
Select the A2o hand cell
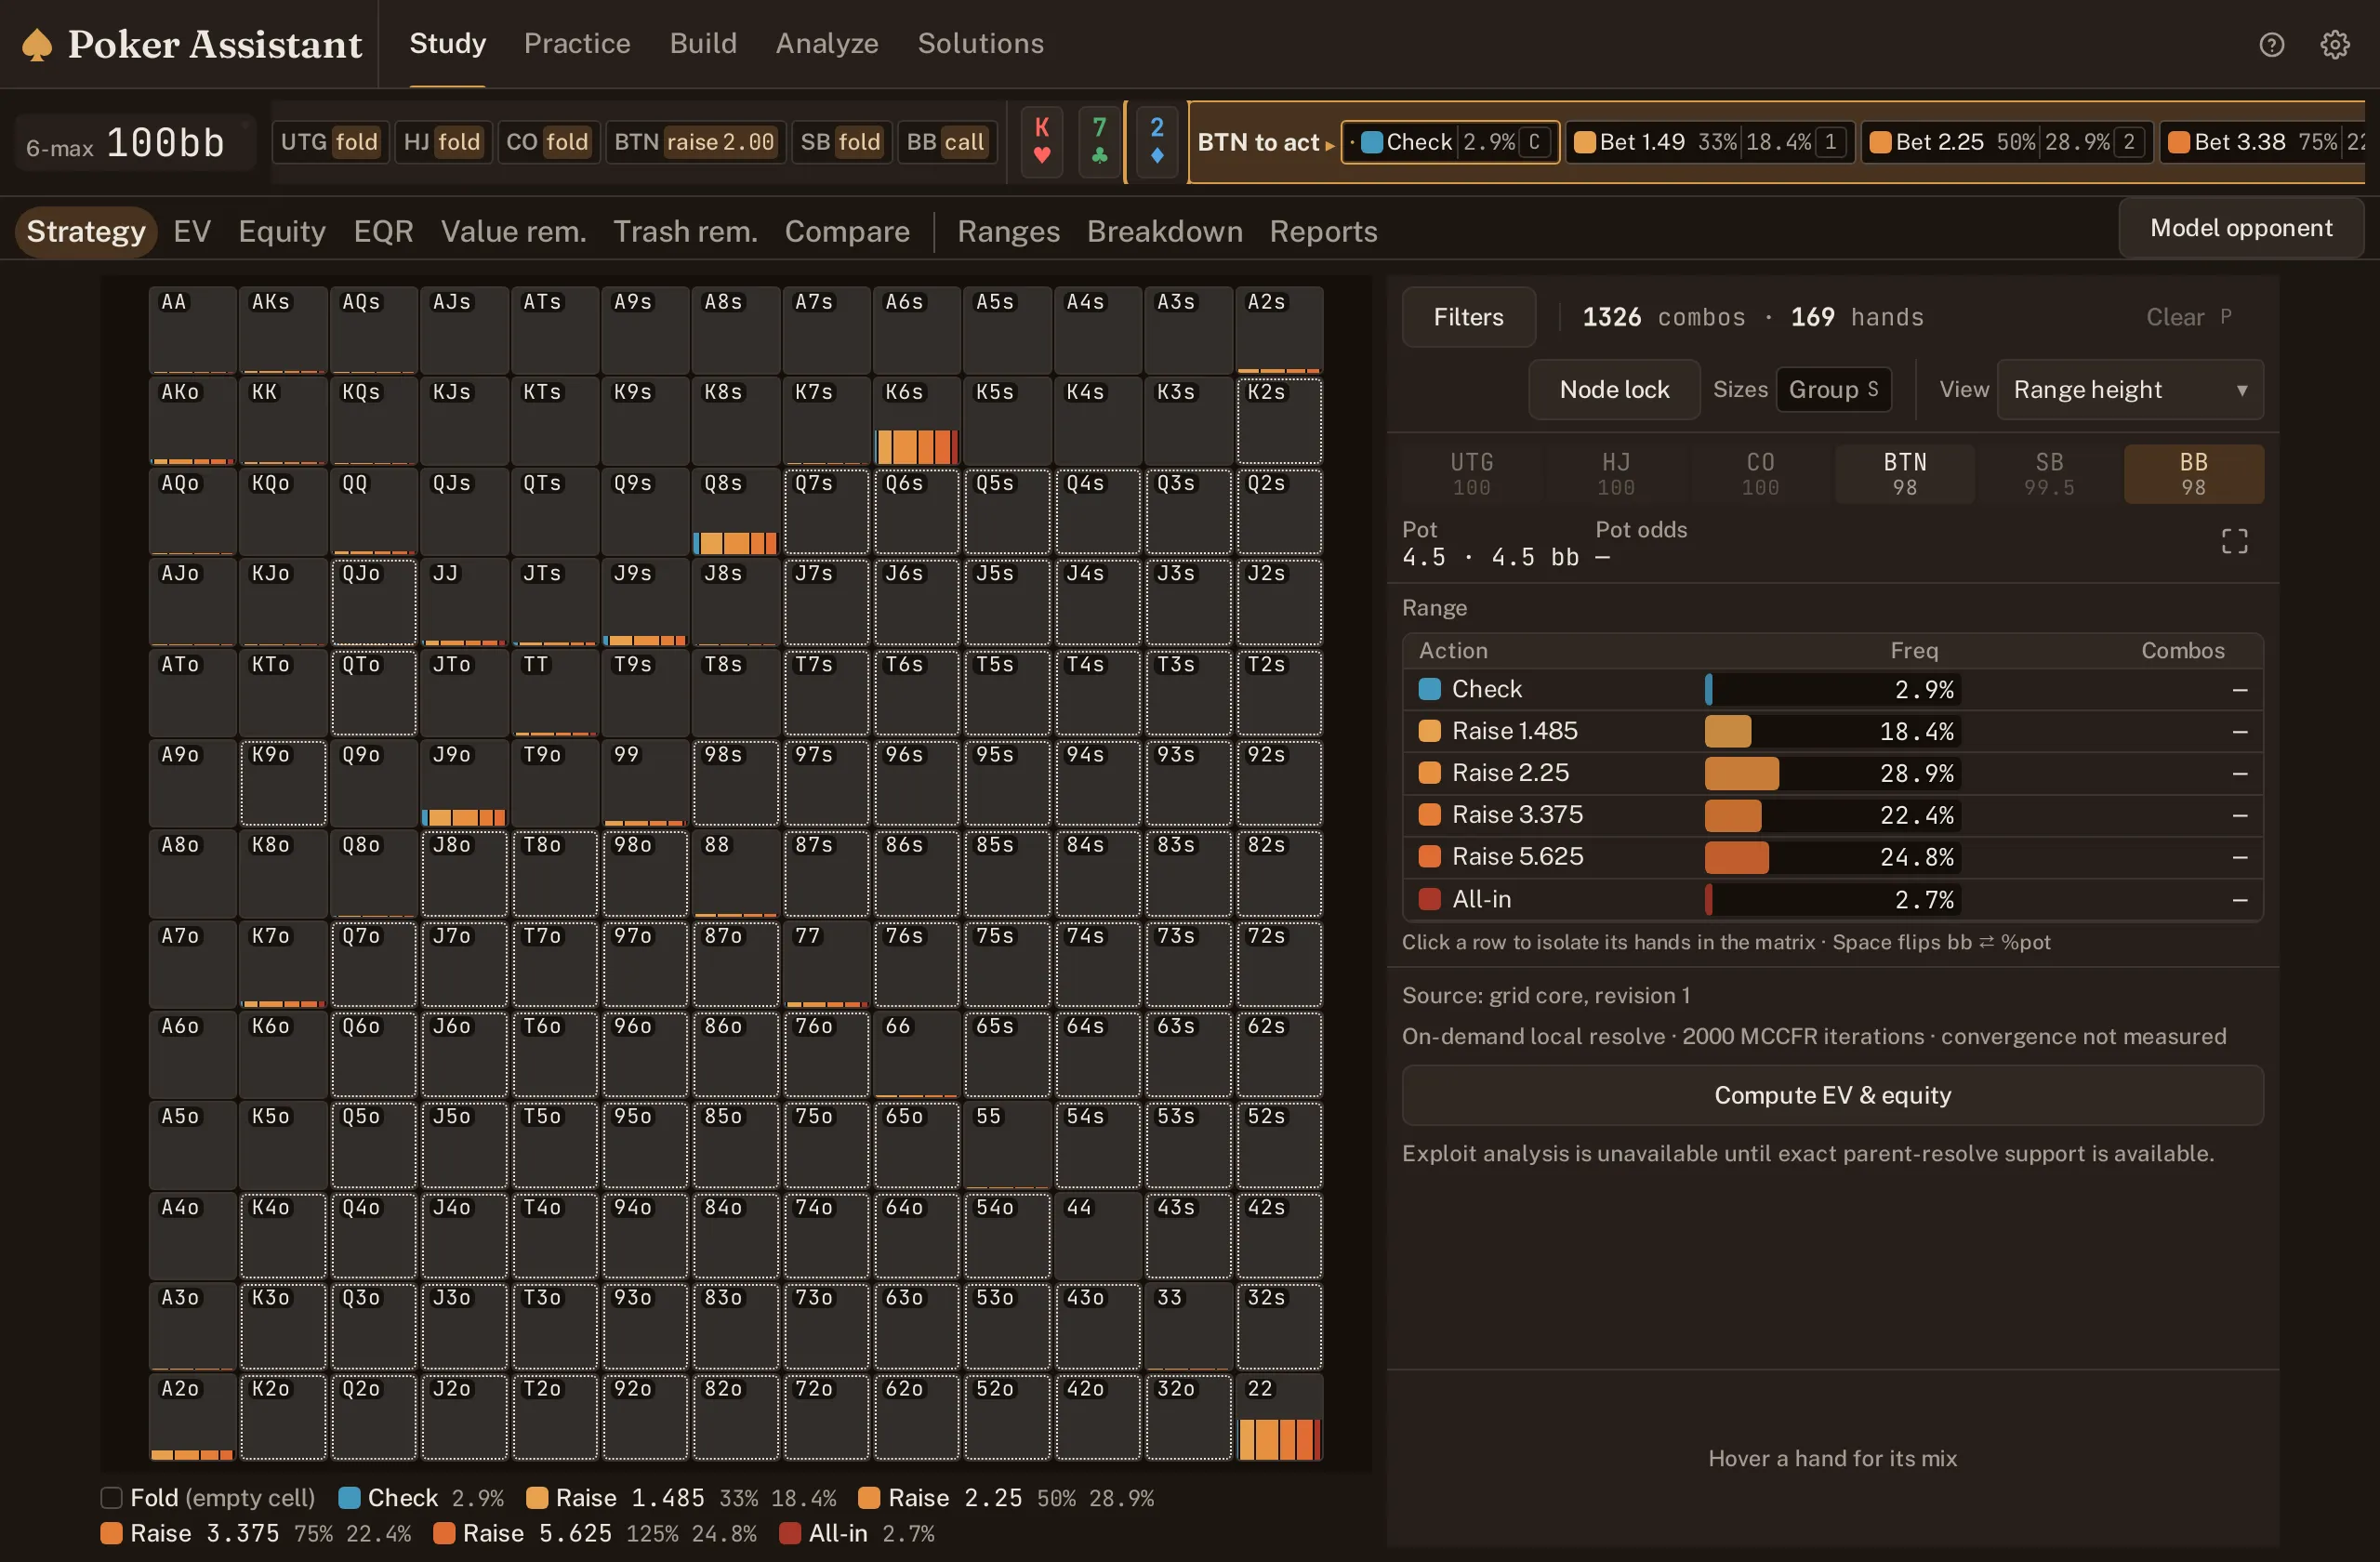click(x=192, y=1417)
